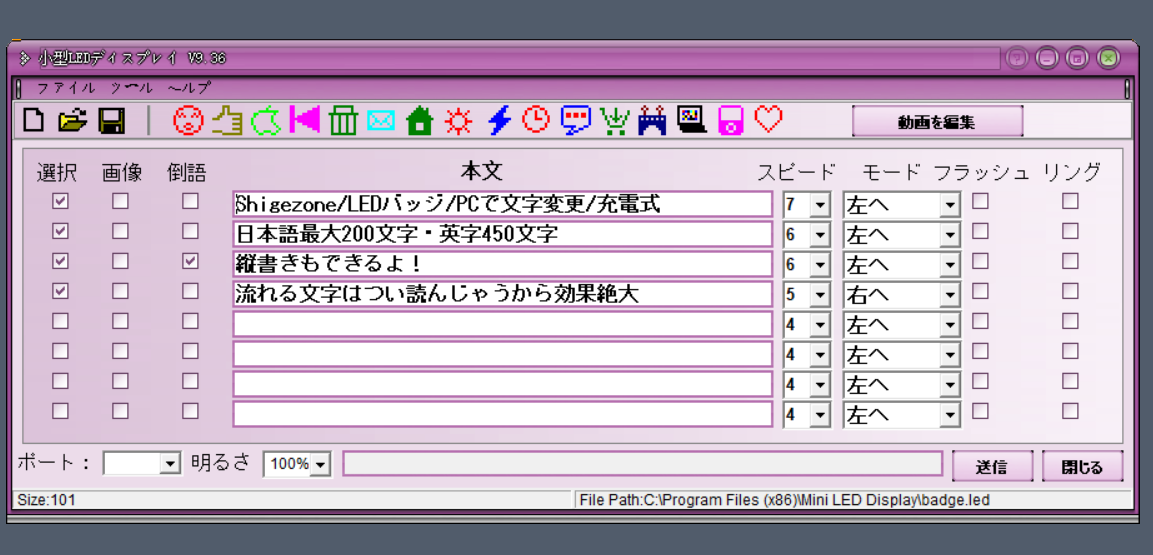
Task: Enable フラッシュ for the Shigezone row
Action: (980, 201)
